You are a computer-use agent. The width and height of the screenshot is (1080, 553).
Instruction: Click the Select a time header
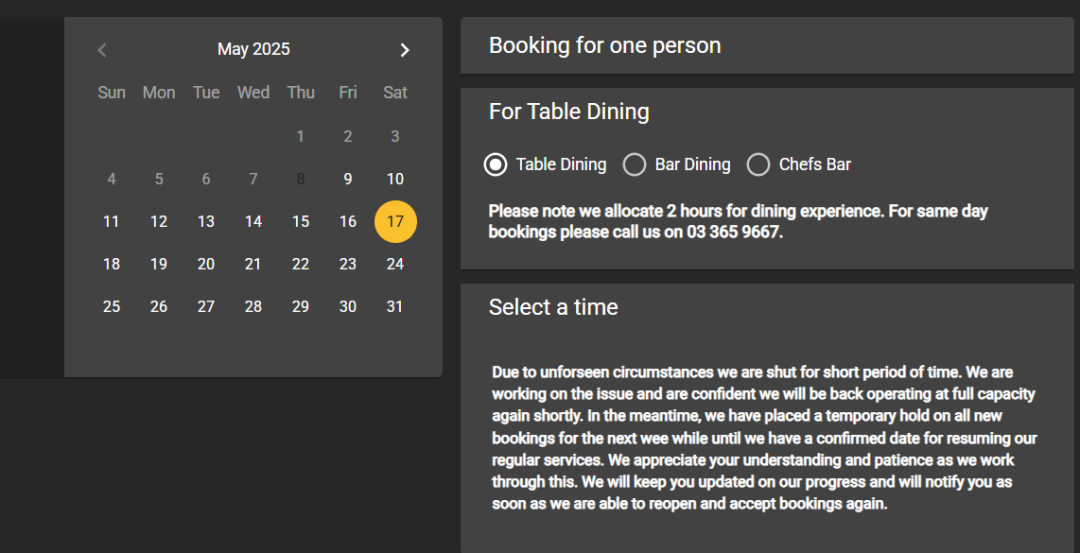pos(553,308)
